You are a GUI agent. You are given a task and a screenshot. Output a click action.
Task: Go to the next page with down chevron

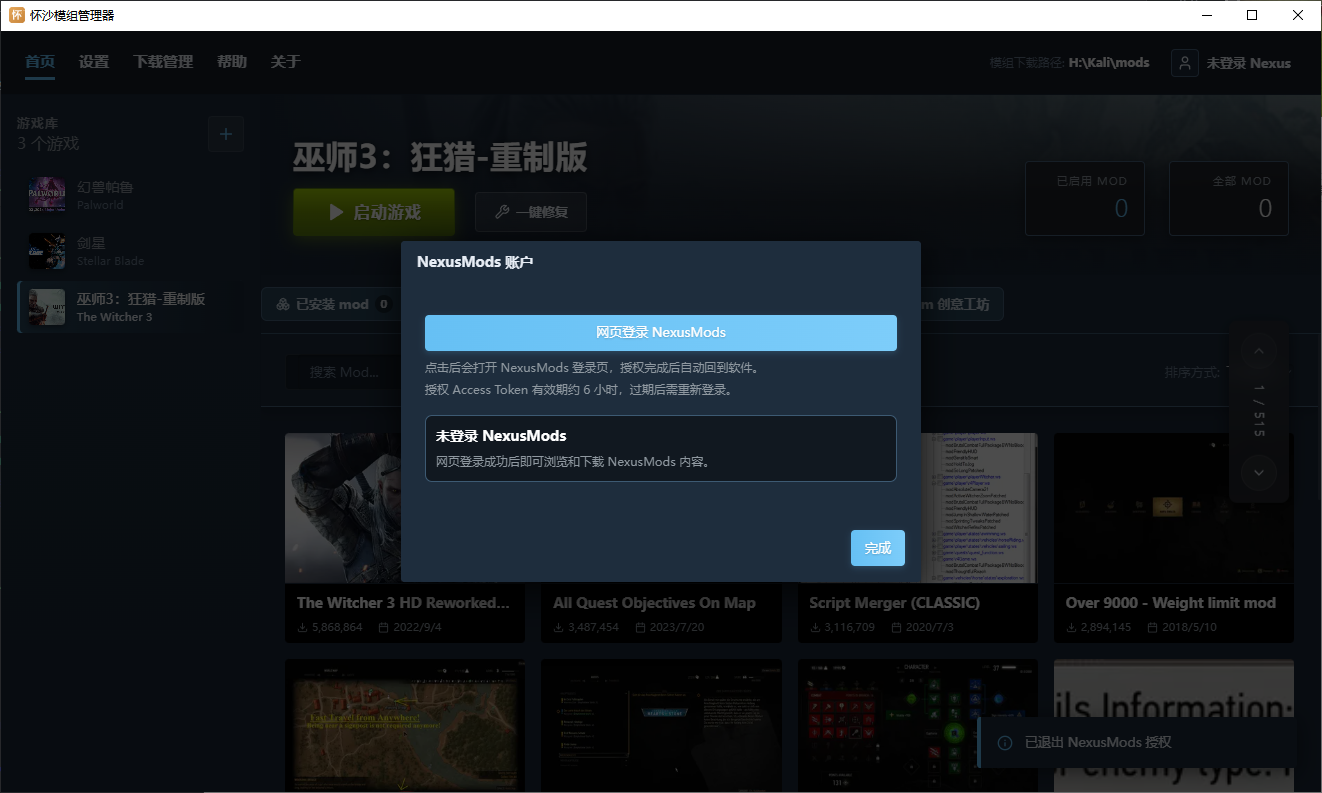tap(1259, 472)
